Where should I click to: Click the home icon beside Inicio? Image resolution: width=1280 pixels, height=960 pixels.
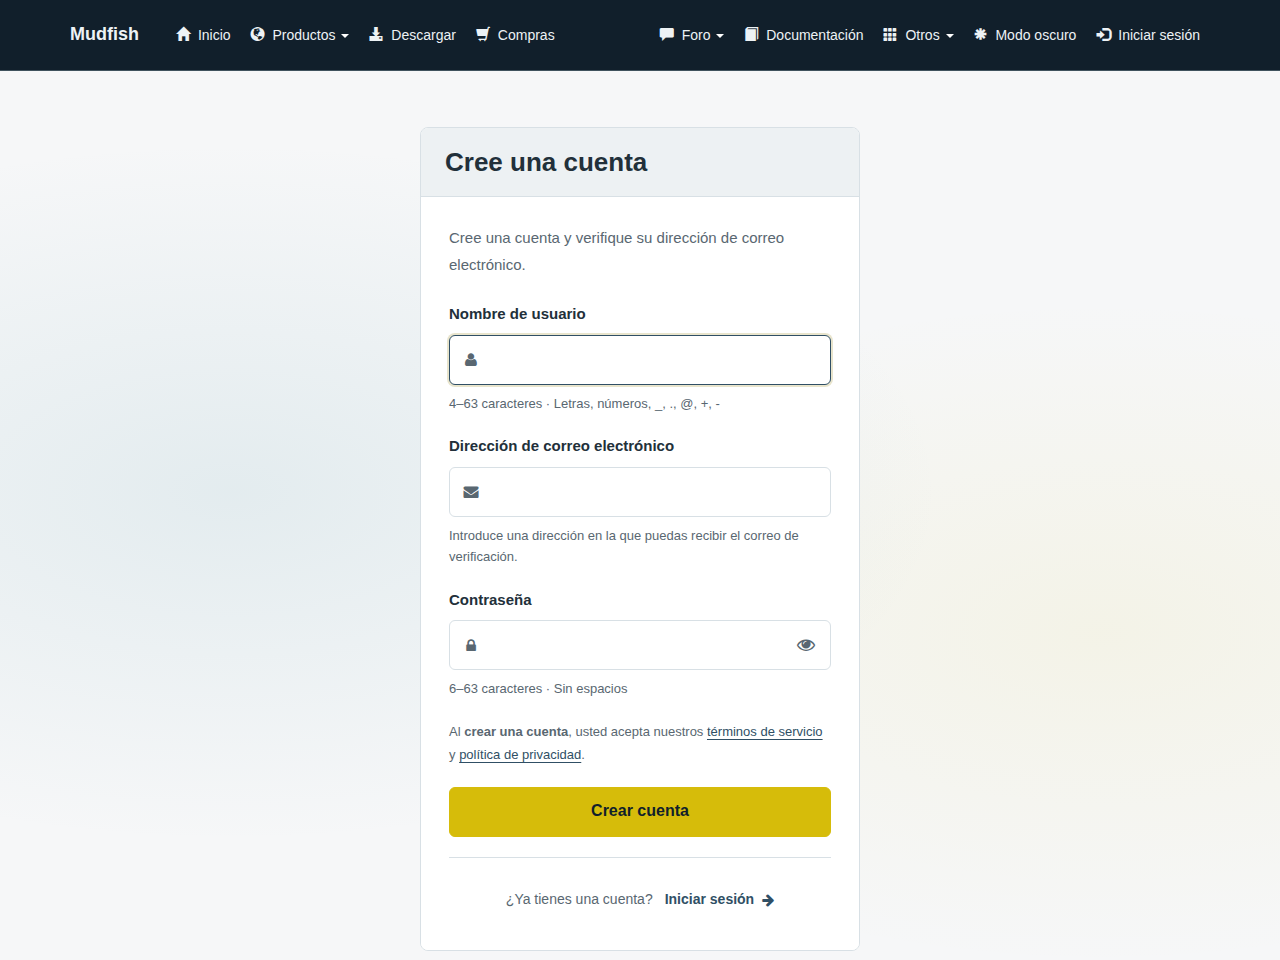tap(183, 34)
